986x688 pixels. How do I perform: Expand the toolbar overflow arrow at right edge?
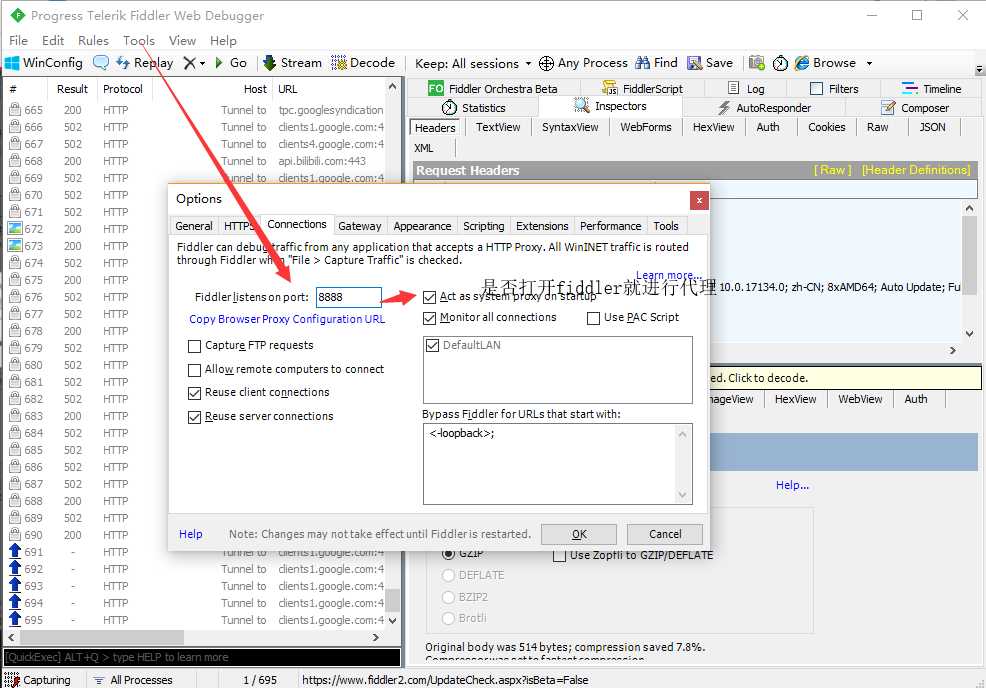(979, 69)
